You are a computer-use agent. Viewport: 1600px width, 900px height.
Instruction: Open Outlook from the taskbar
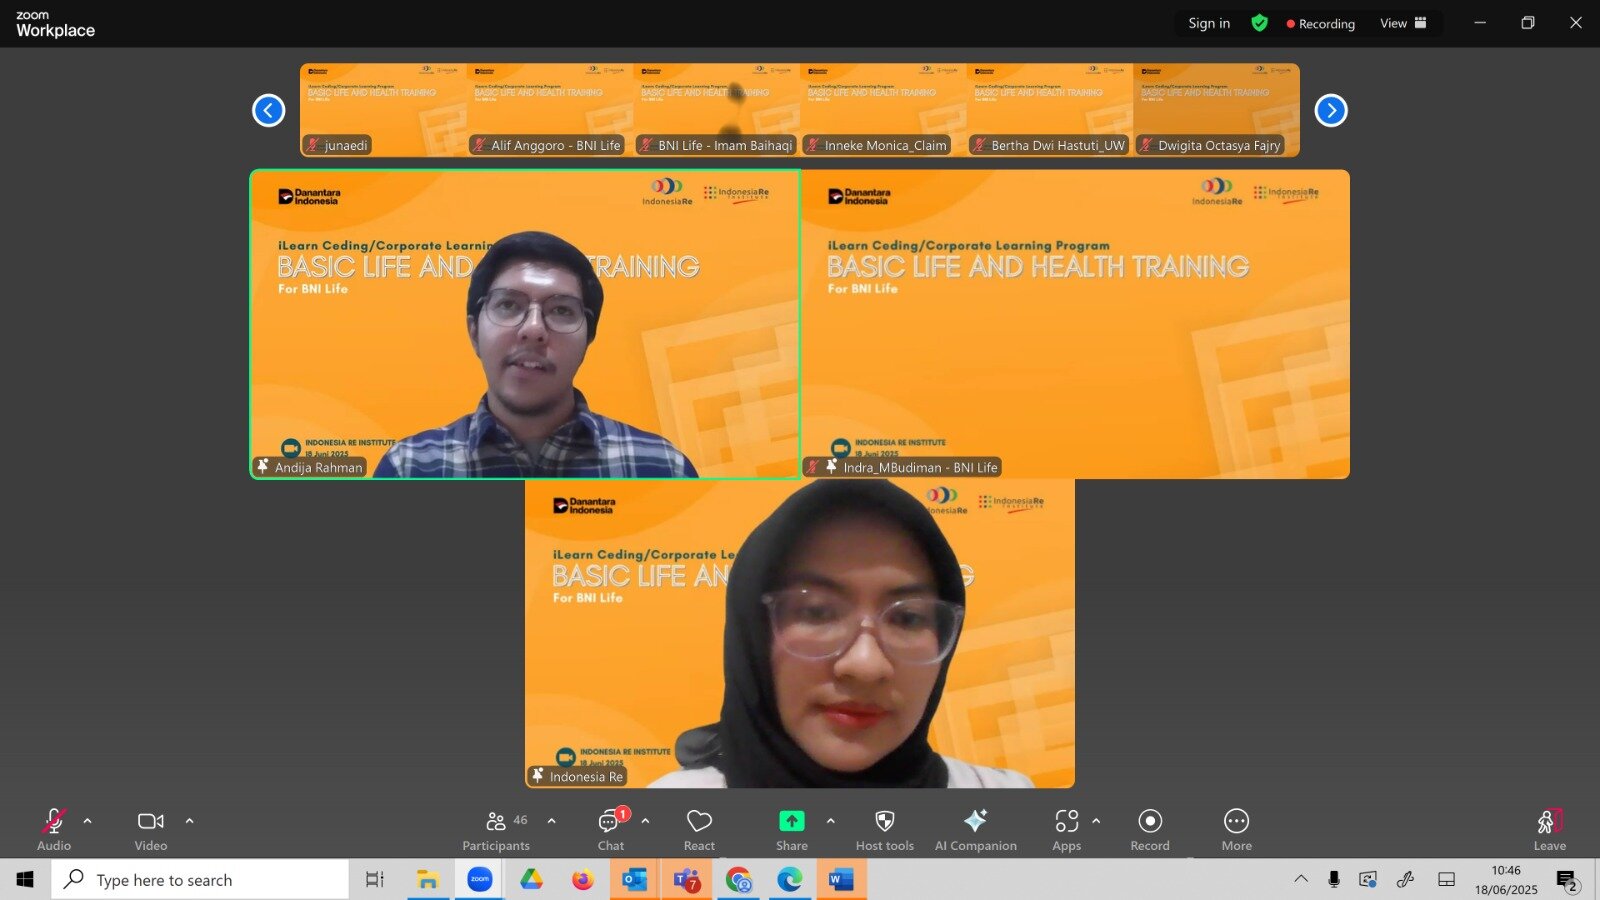(x=635, y=880)
